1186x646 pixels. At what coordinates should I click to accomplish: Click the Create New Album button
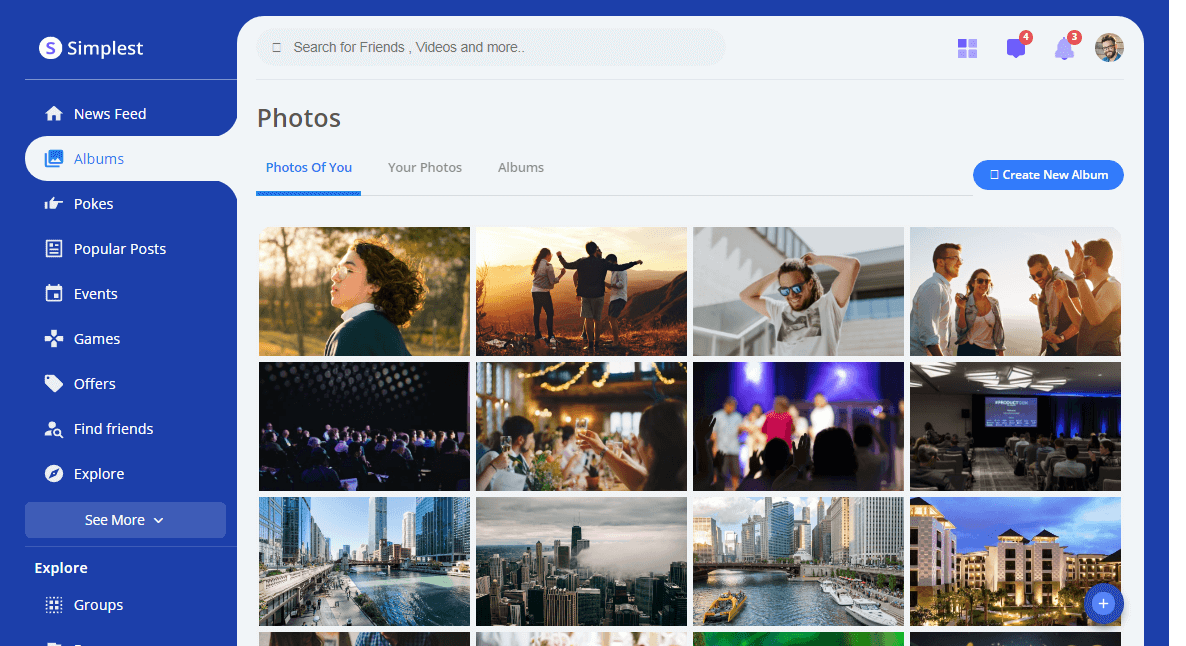1048,175
